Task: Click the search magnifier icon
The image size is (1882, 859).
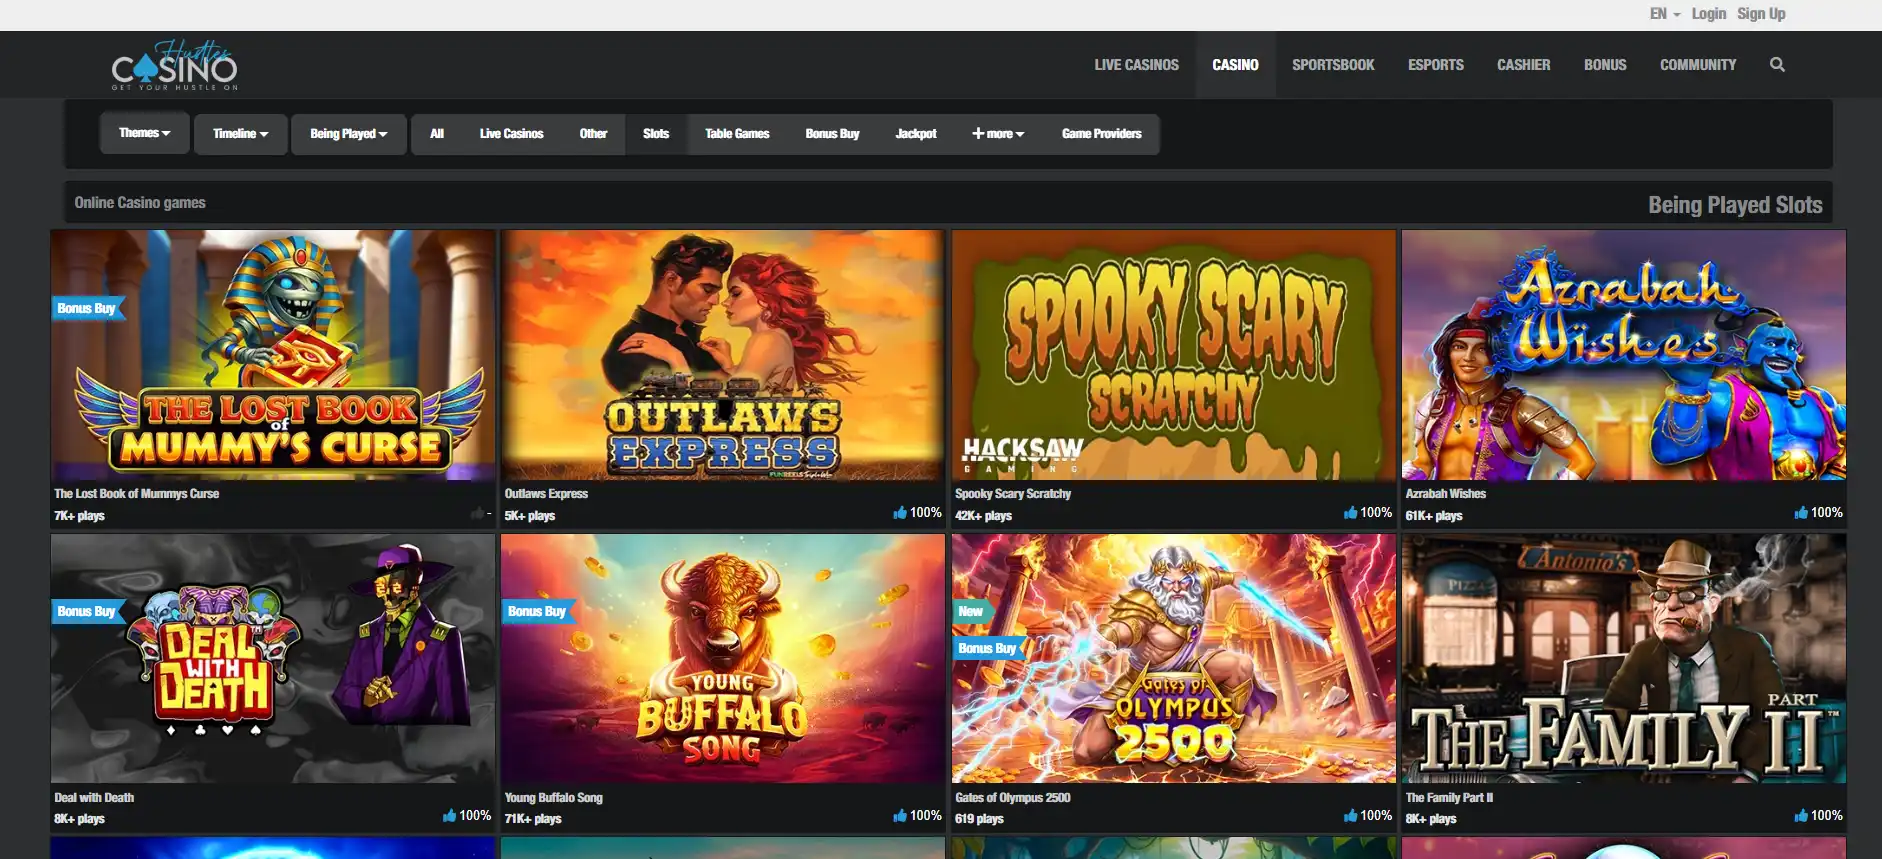Action: [x=1777, y=64]
